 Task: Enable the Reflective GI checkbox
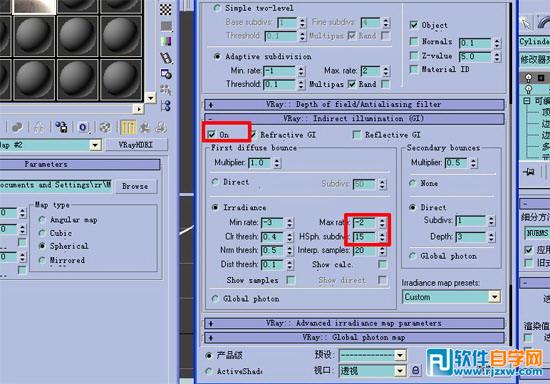[x=357, y=134]
